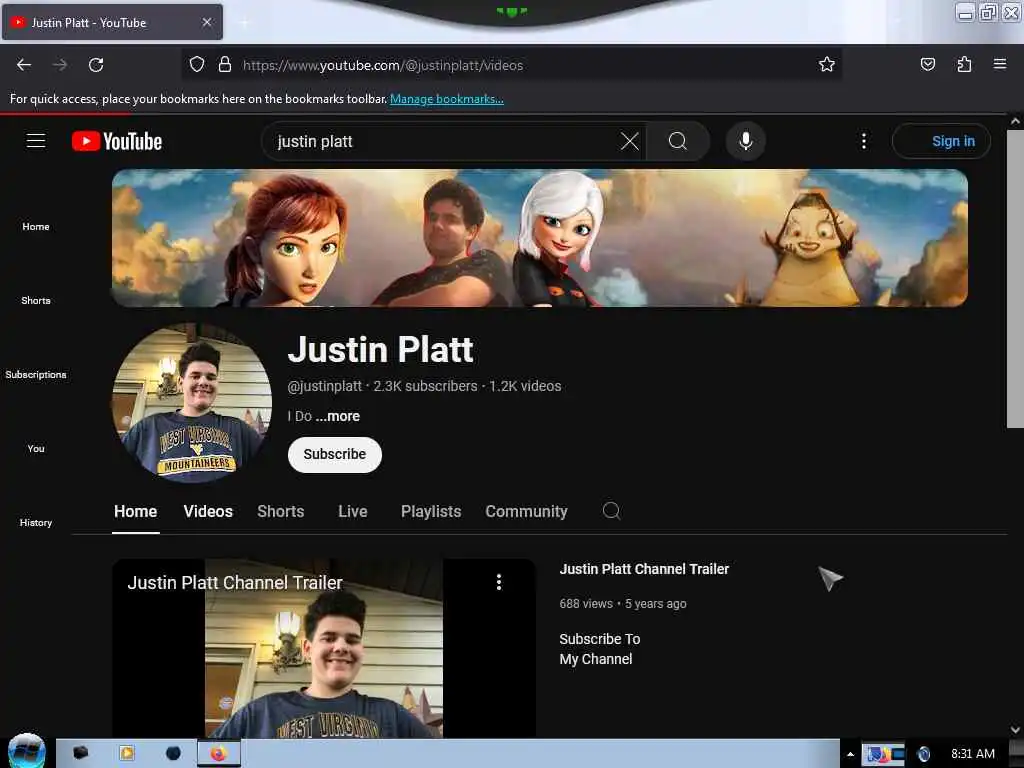Click the channel banner image
1024x768 pixels.
pyautogui.click(x=539, y=238)
